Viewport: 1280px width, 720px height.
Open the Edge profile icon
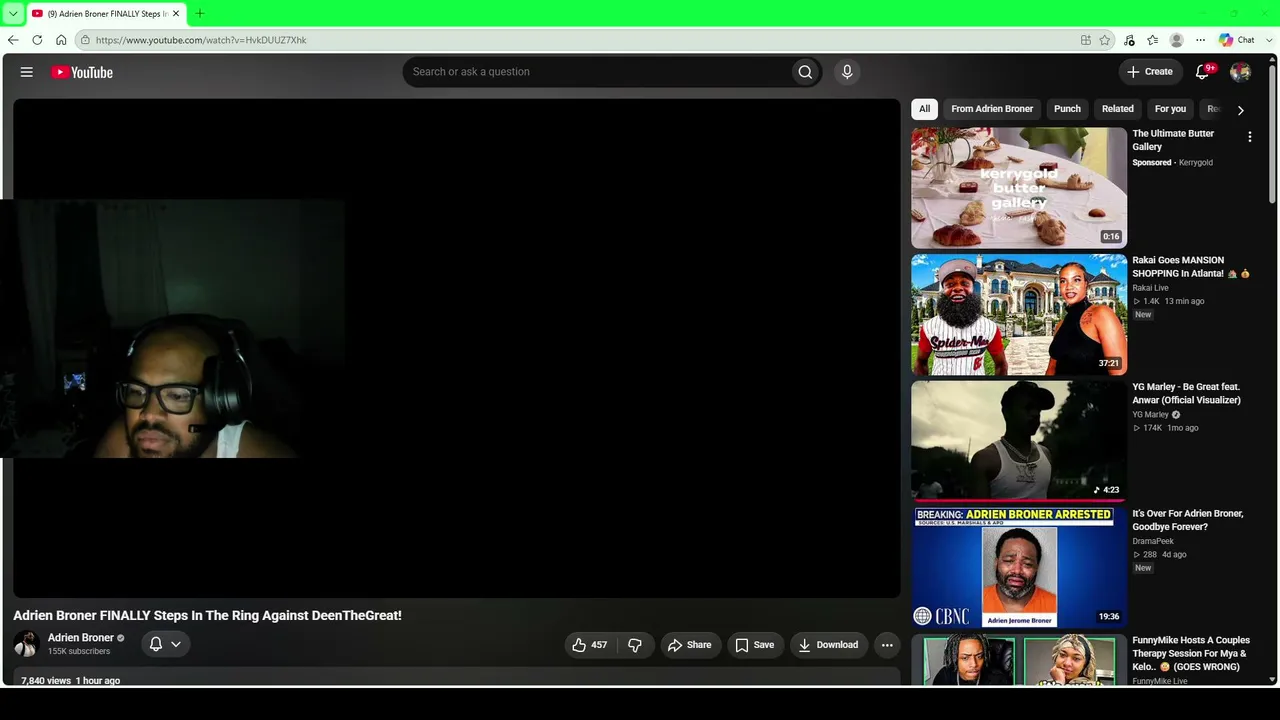(1177, 40)
